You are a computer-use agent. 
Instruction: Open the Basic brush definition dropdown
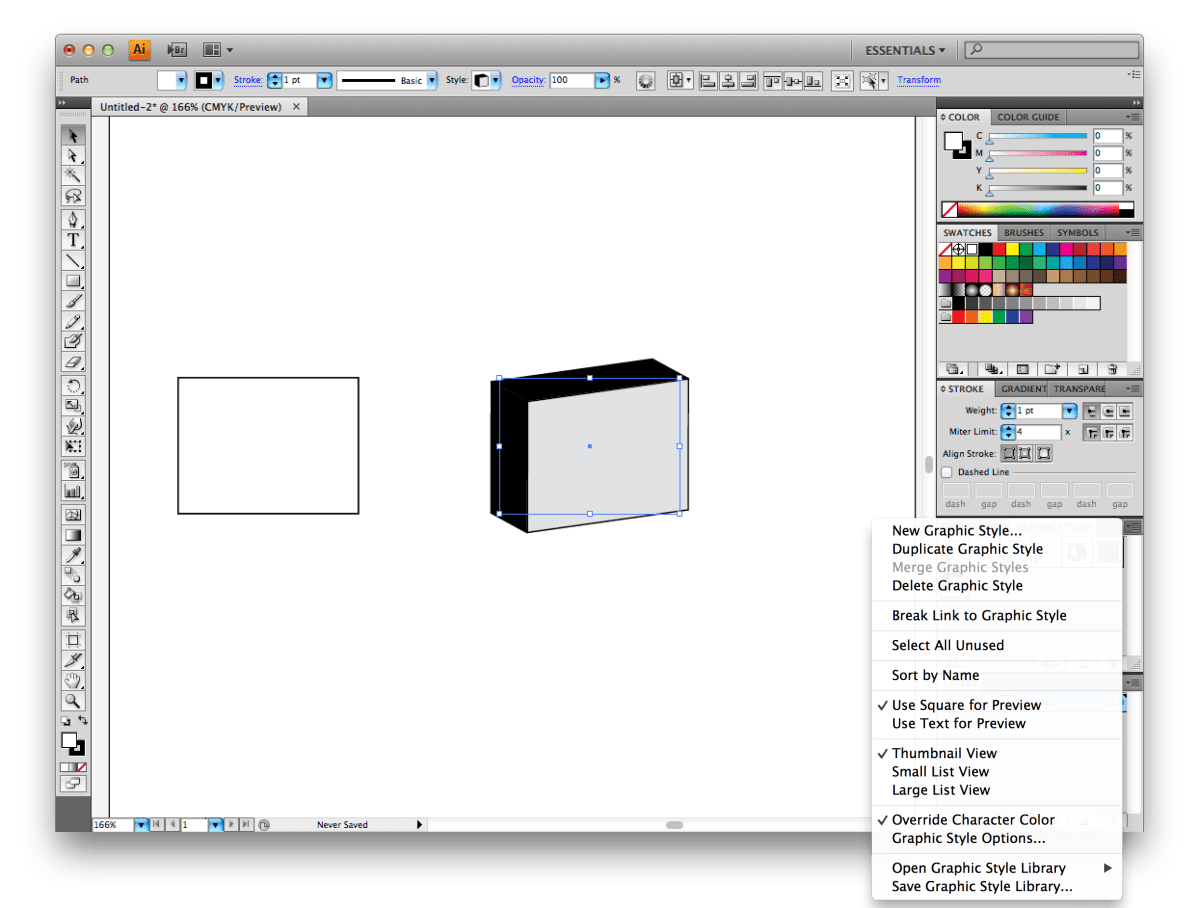(432, 80)
